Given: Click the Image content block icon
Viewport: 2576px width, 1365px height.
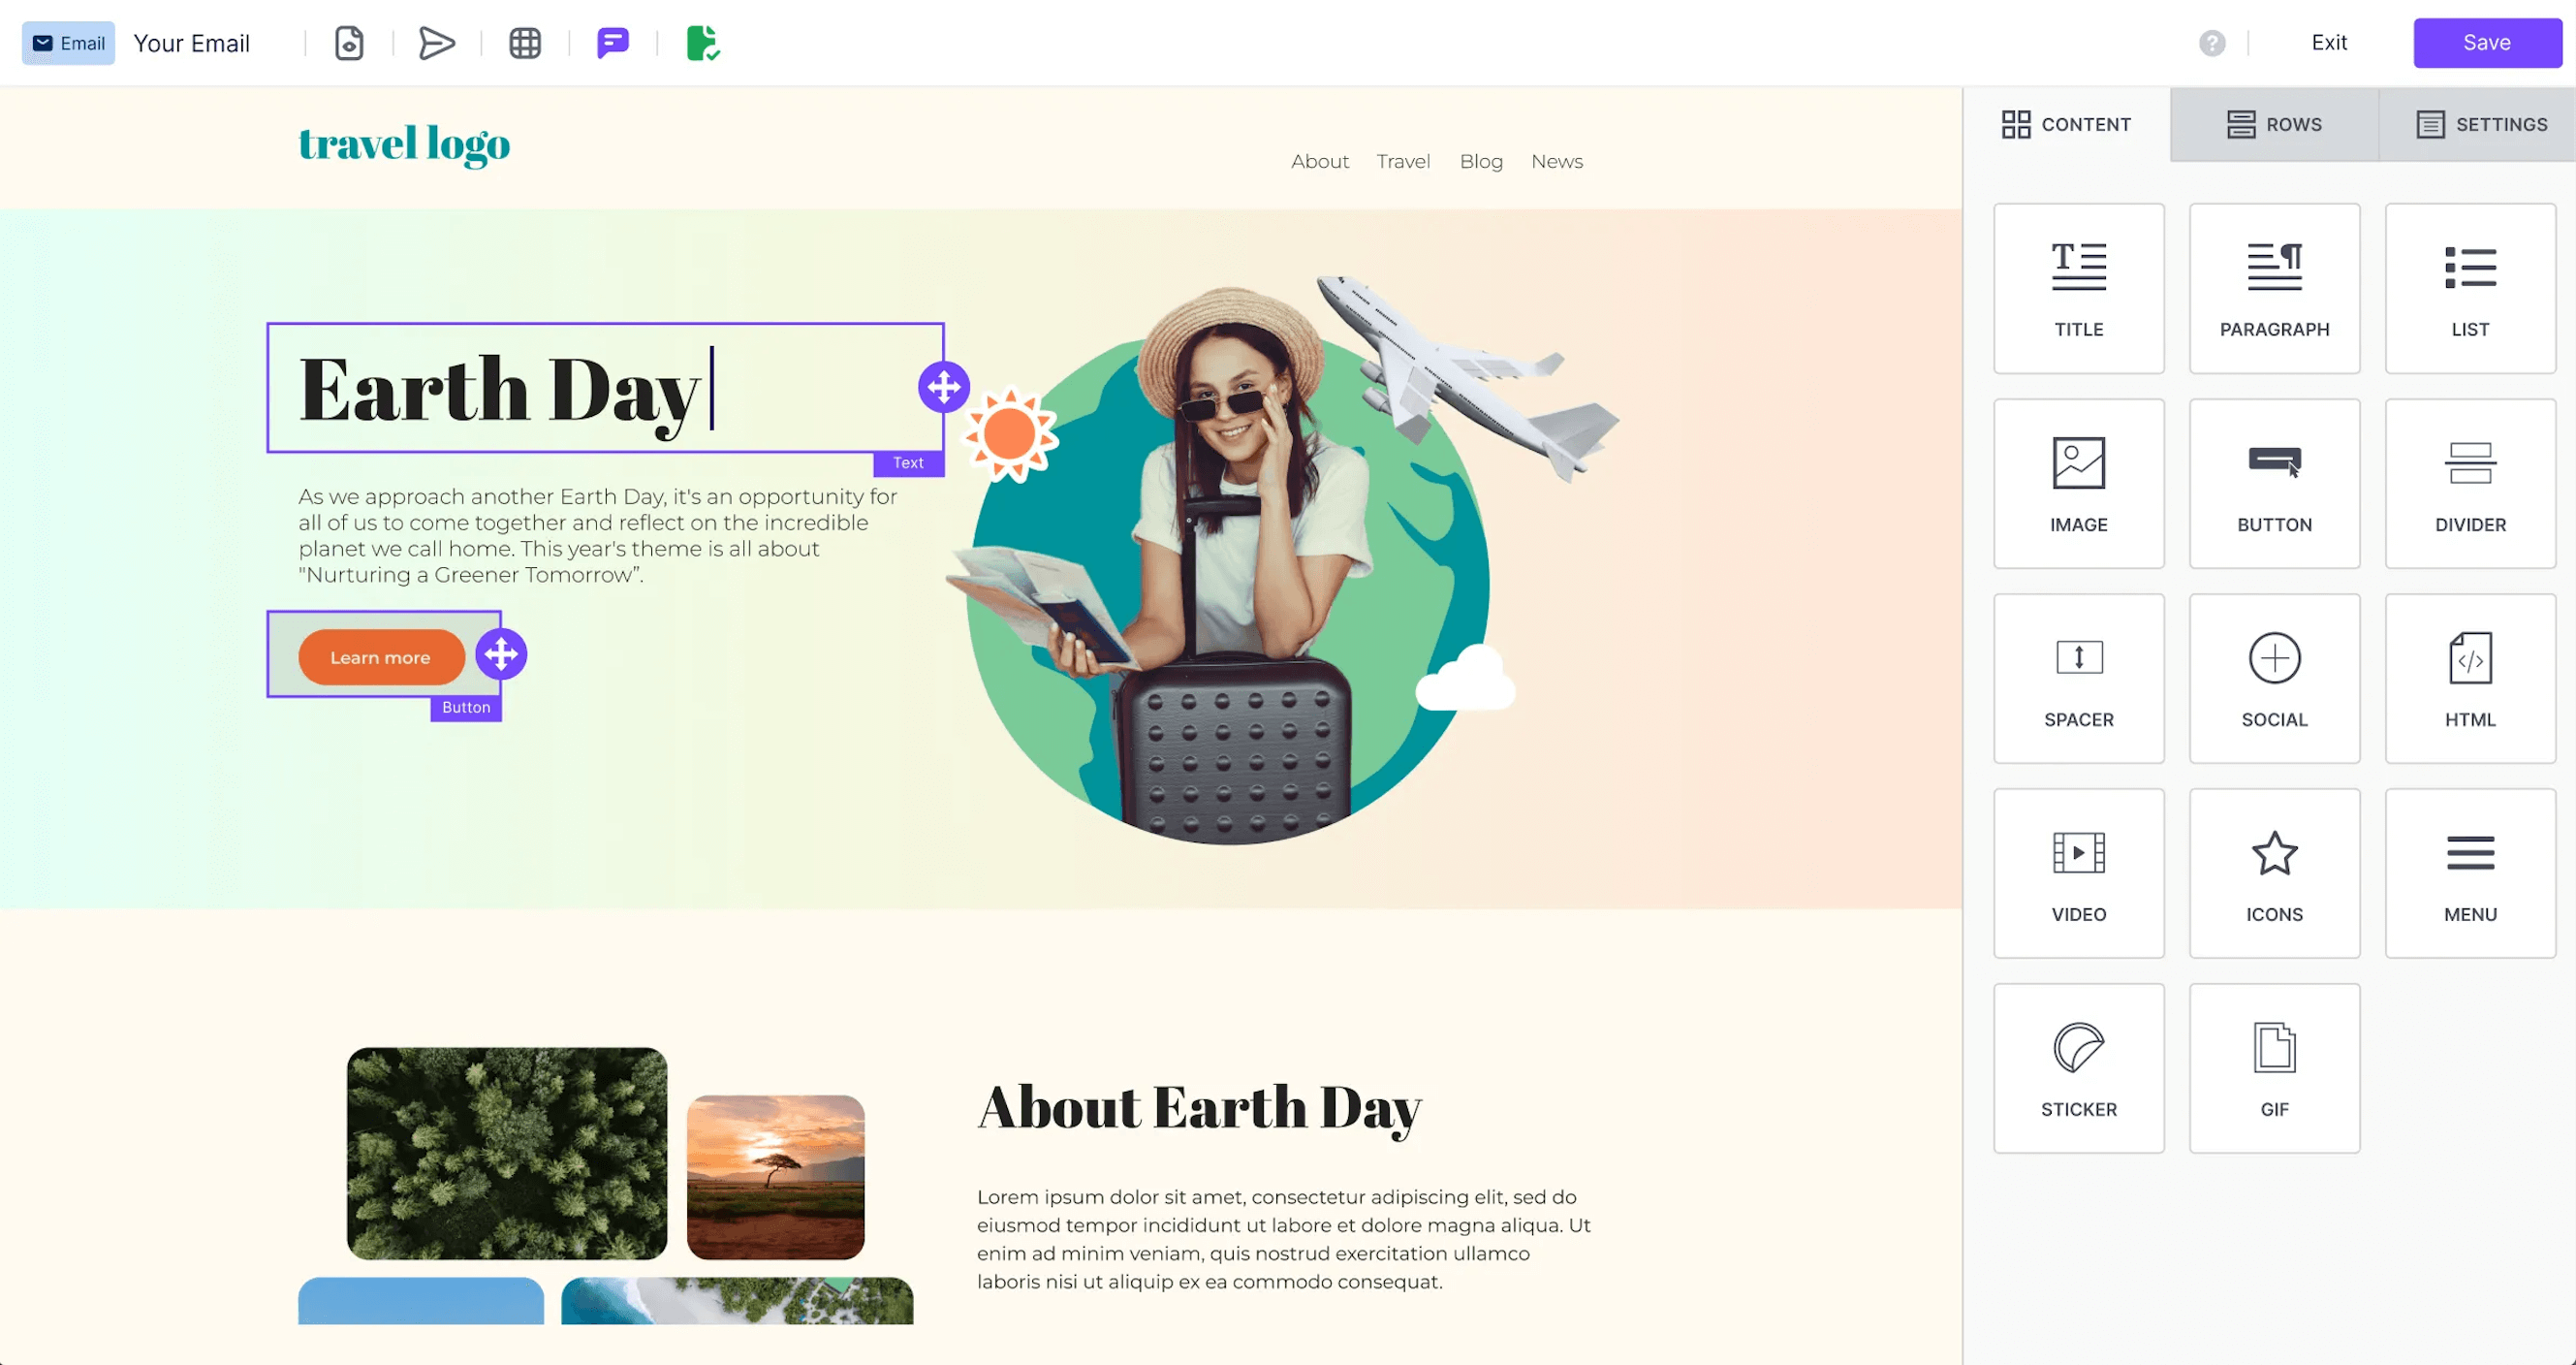Looking at the screenshot, I should [x=2079, y=482].
